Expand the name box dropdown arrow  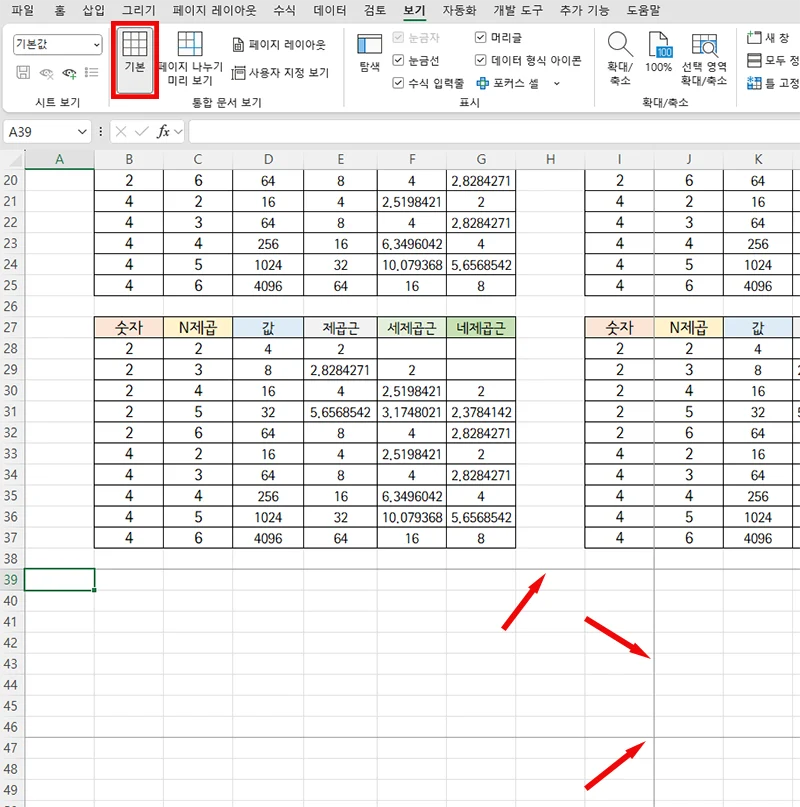[x=82, y=132]
